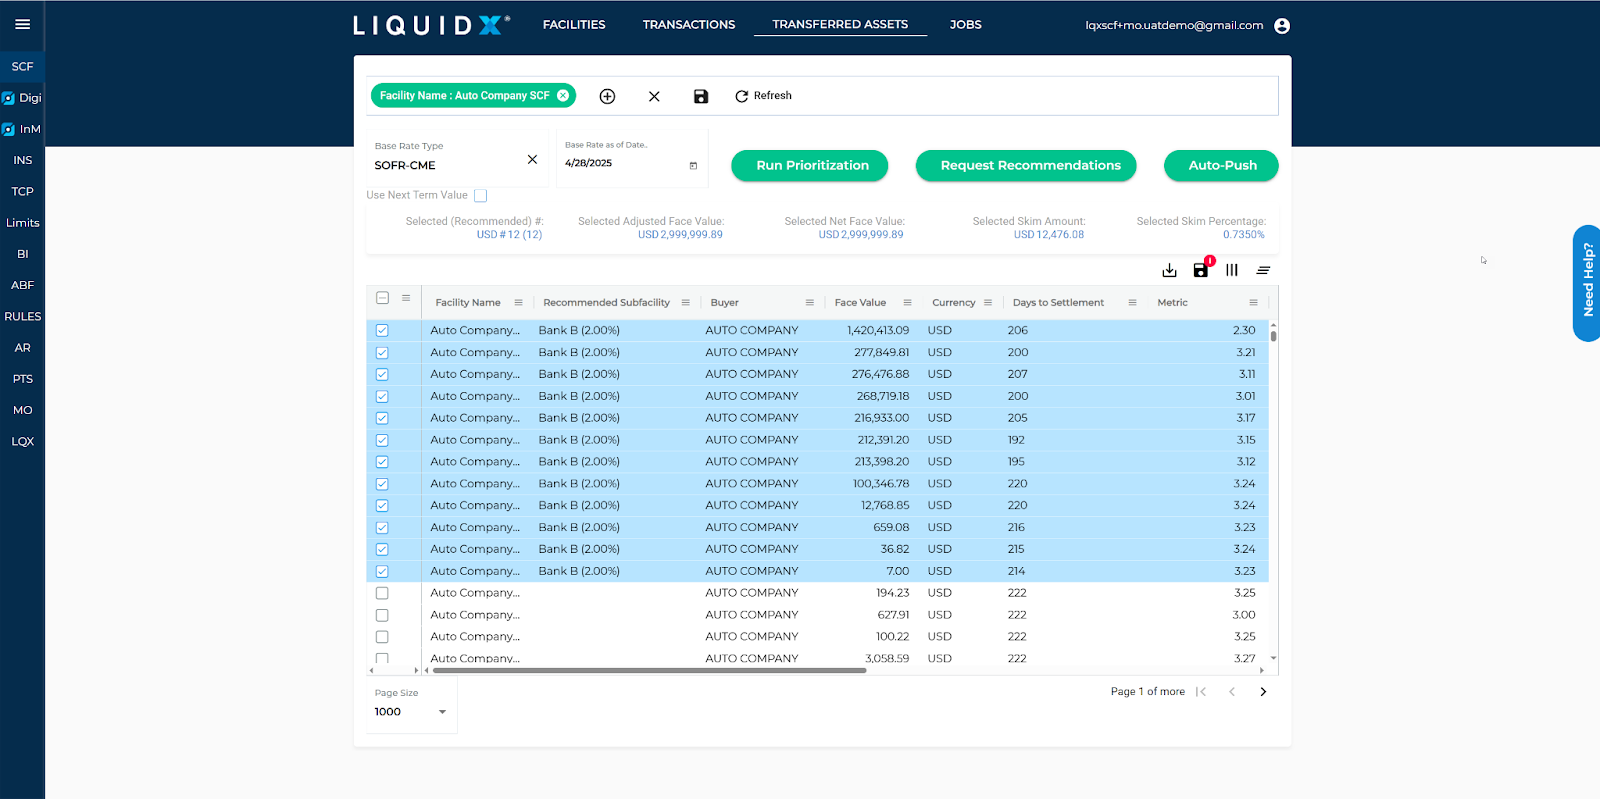The width and height of the screenshot is (1600, 799).
Task: Click Request Recommendations button
Action: coord(1026,166)
